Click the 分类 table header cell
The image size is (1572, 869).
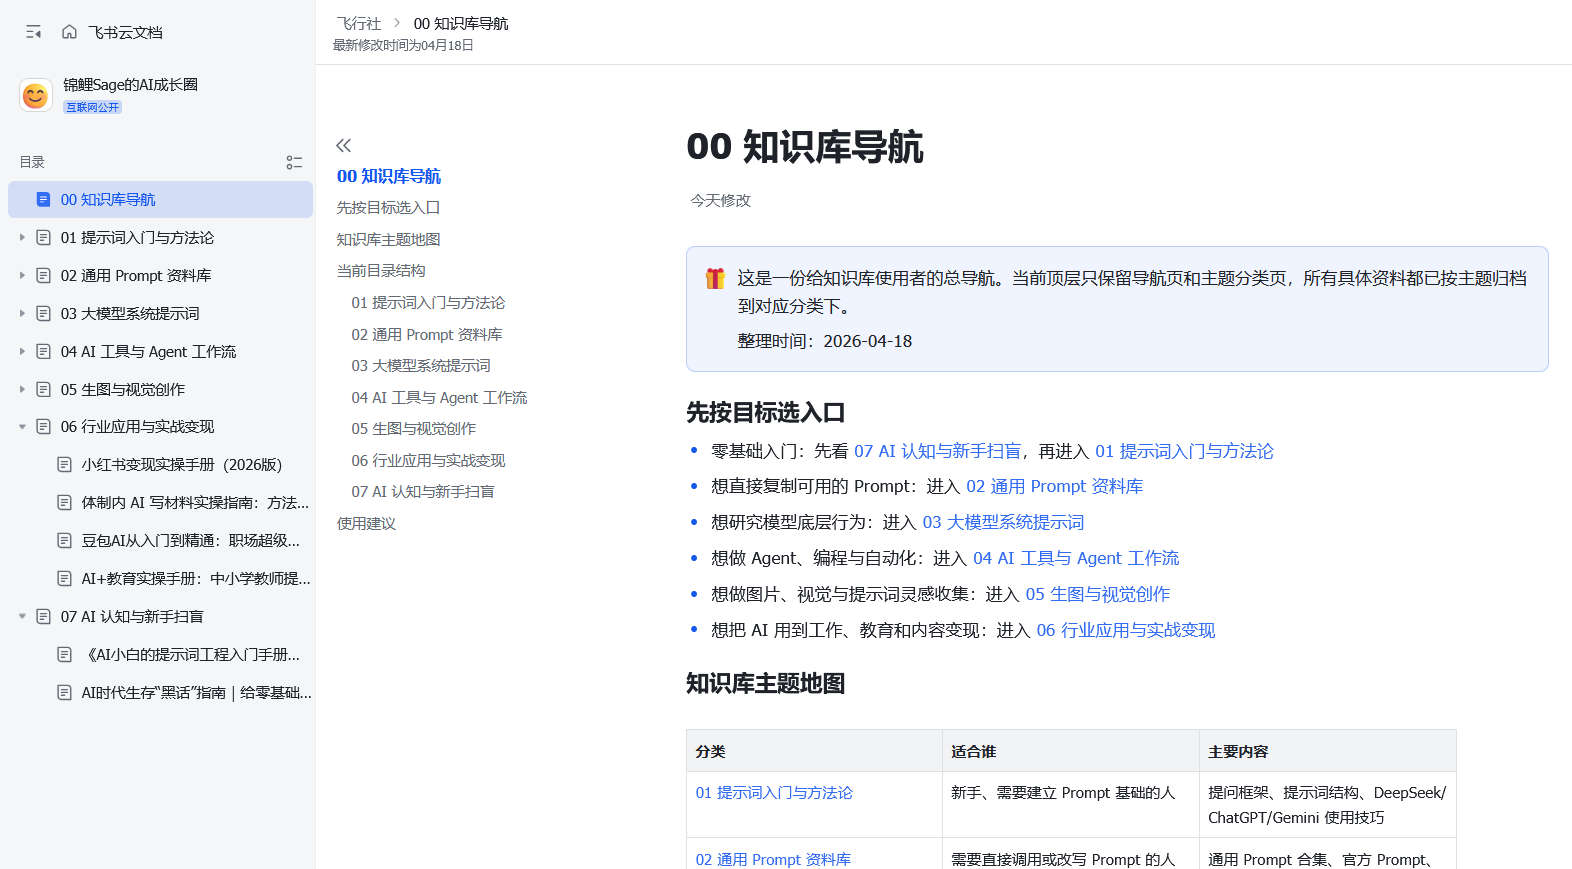pyautogui.click(x=814, y=751)
